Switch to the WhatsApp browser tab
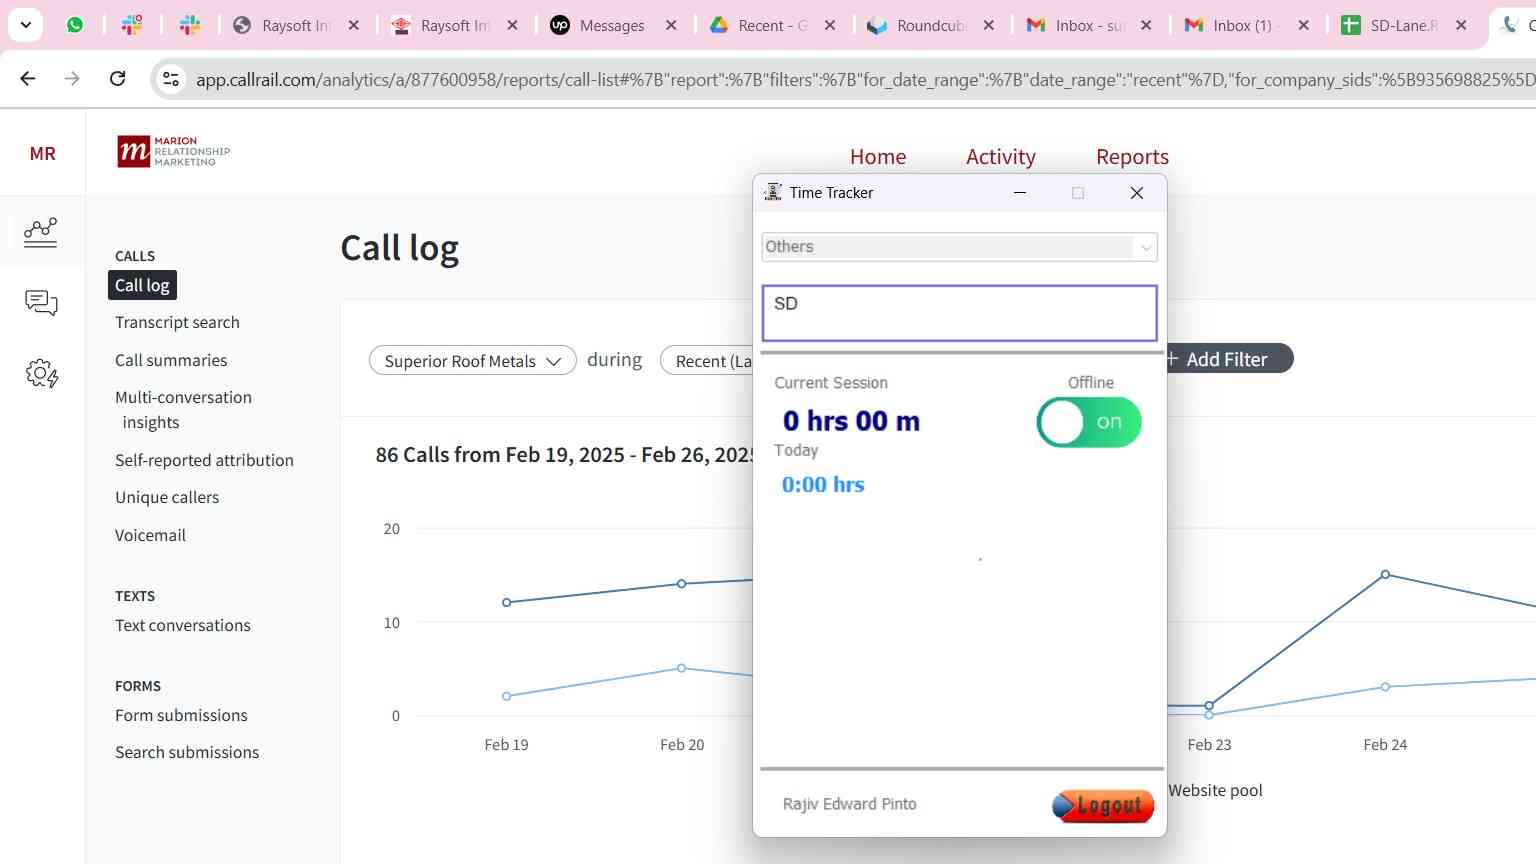 click(x=75, y=25)
